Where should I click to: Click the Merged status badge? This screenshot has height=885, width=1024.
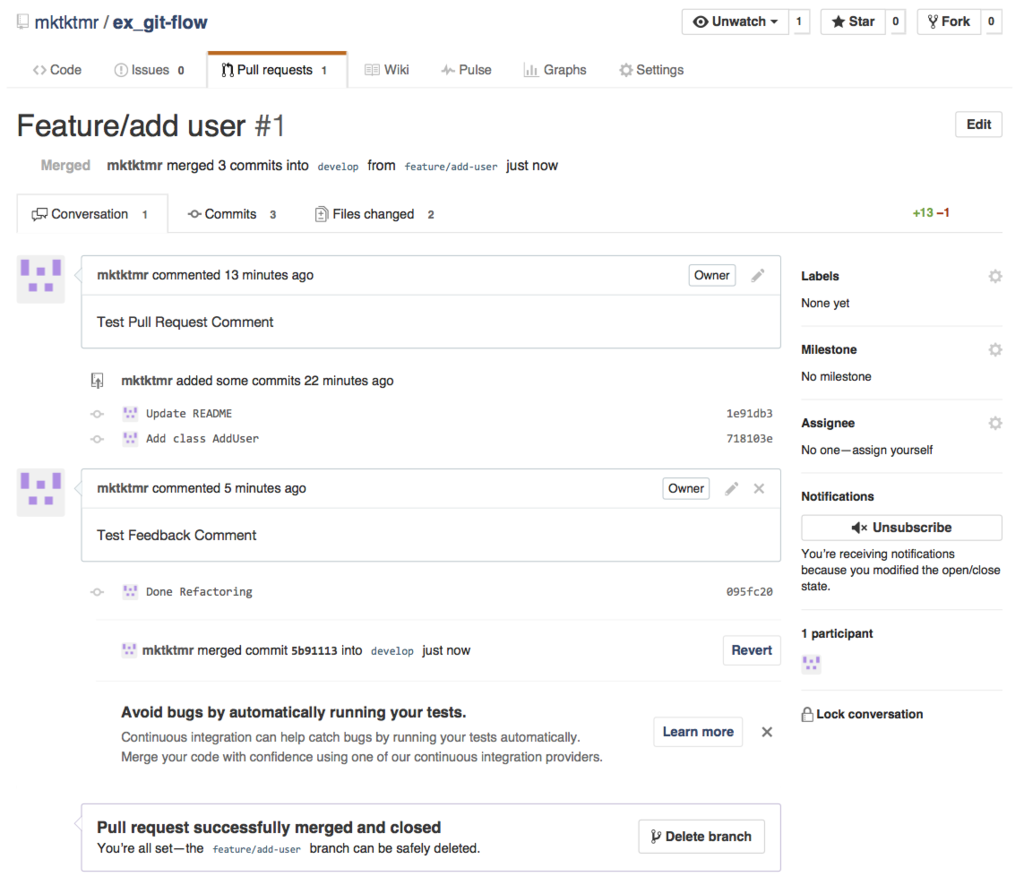[x=65, y=165]
